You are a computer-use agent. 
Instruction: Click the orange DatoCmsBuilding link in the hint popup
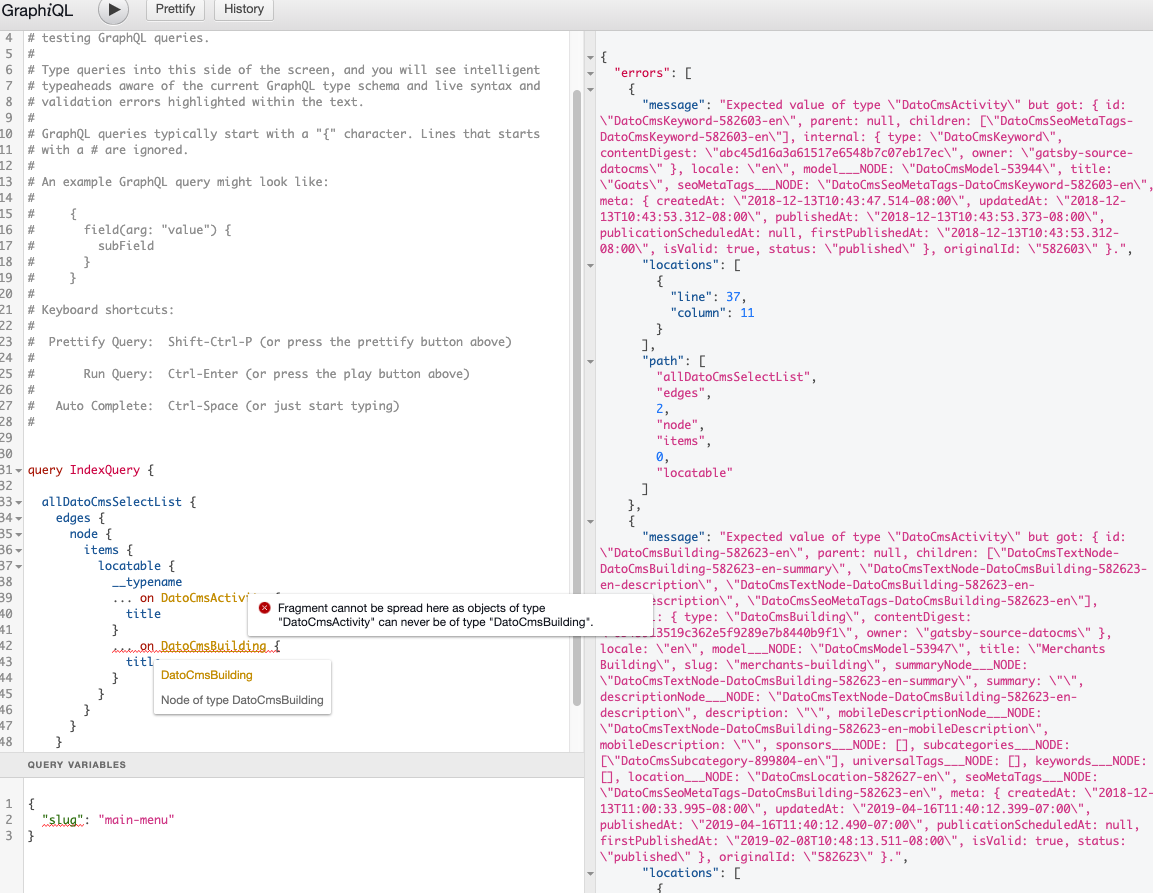tap(207, 675)
